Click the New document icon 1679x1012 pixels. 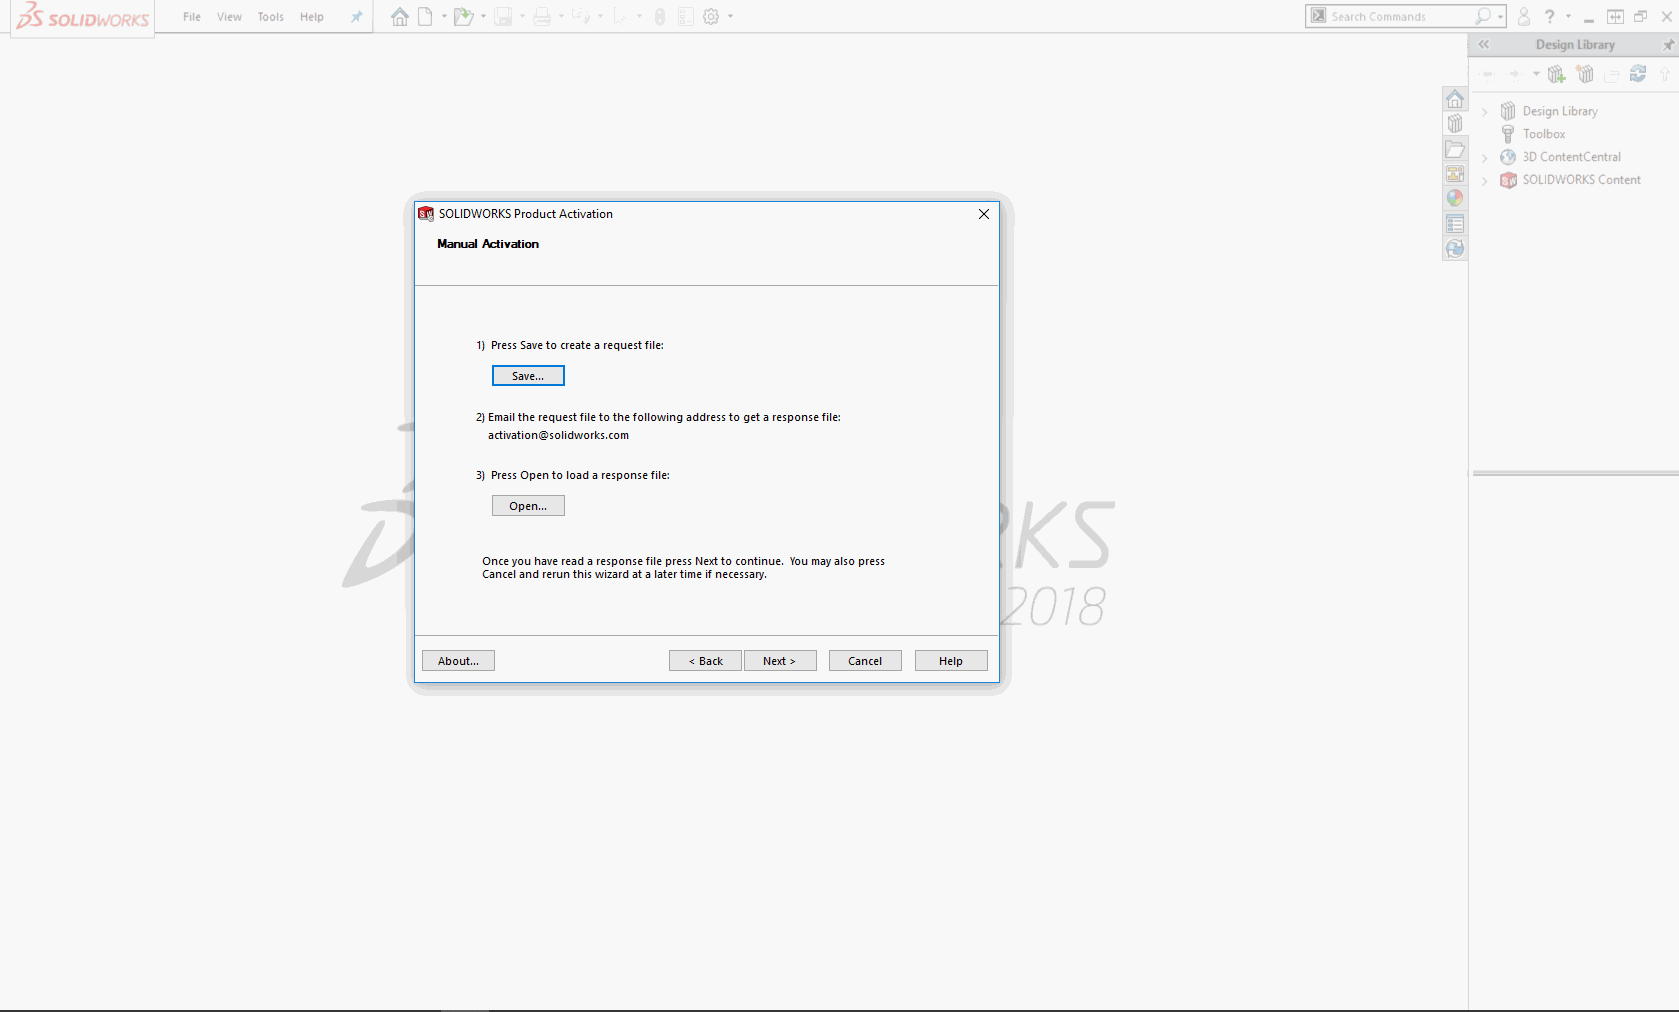[425, 17]
